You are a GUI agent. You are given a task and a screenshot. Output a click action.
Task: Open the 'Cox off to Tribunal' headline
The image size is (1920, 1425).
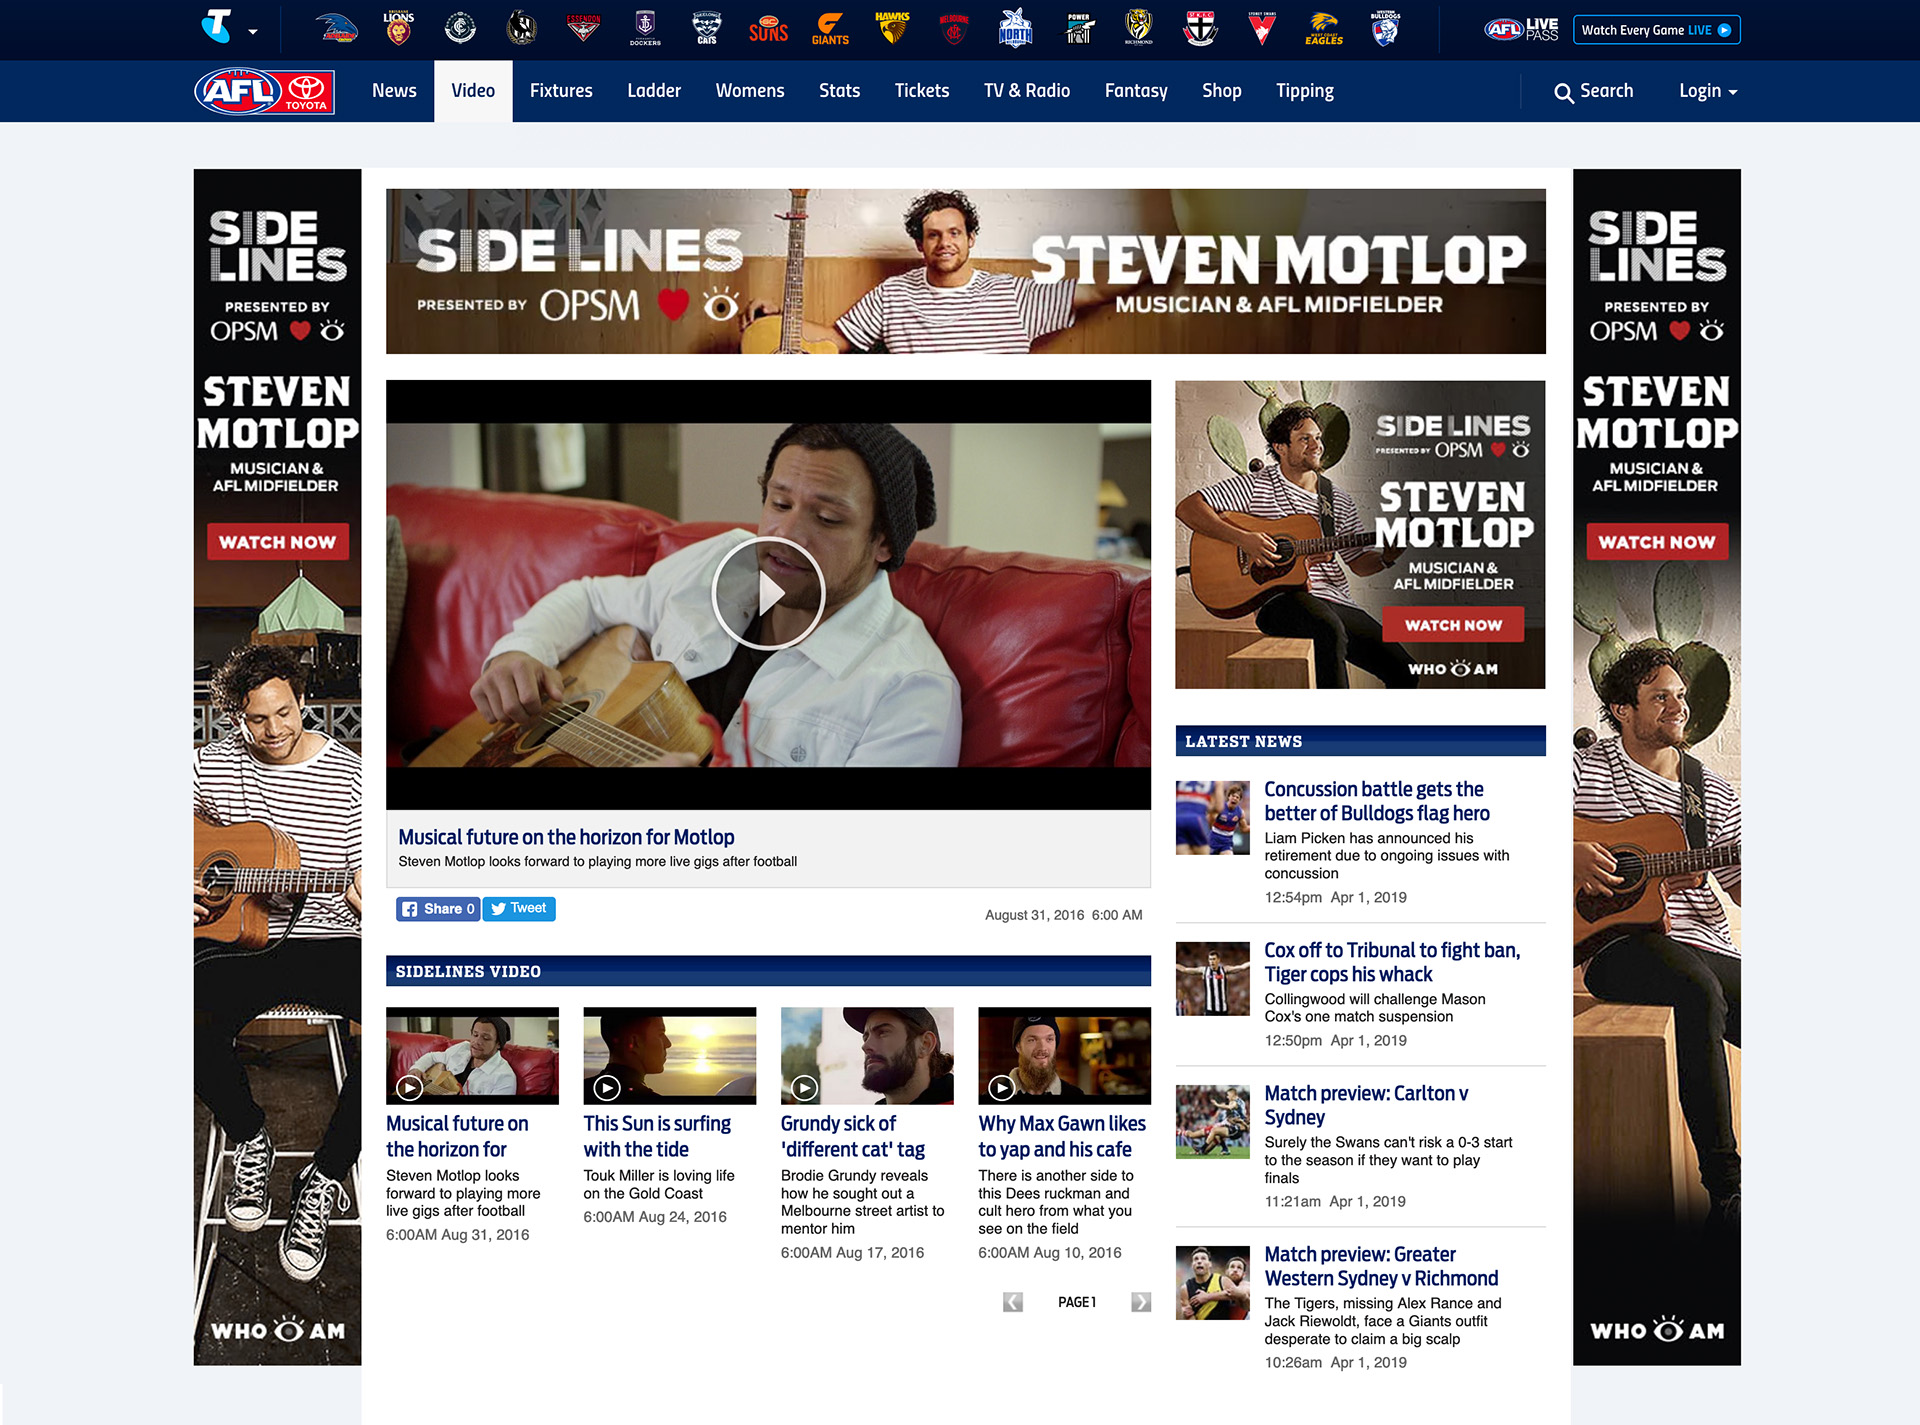point(1392,962)
